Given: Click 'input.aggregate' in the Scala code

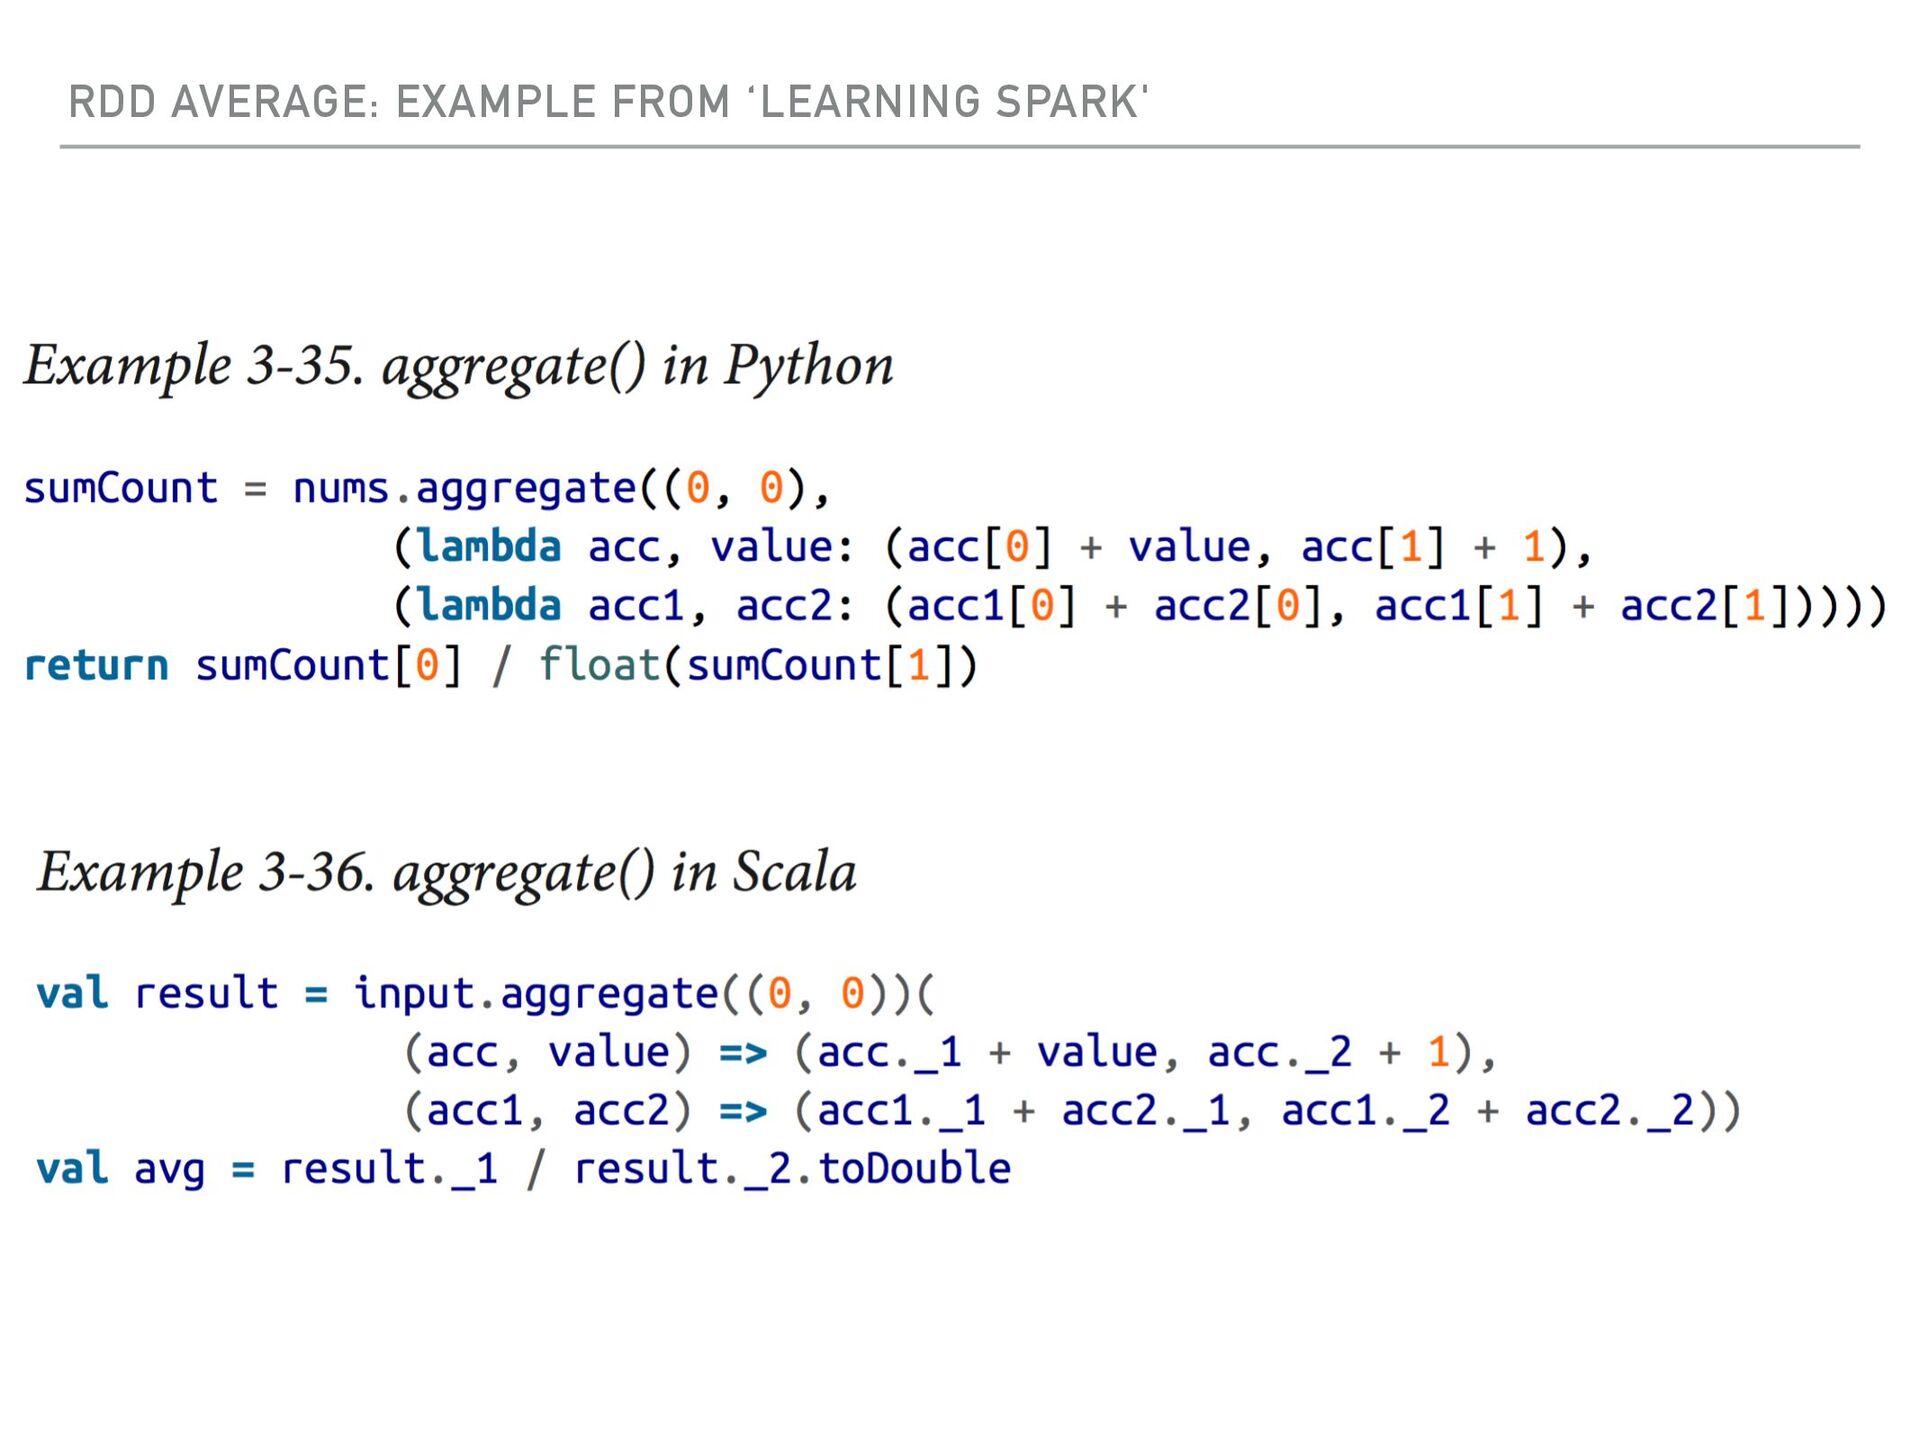Looking at the screenshot, I should [x=535, y=994].
